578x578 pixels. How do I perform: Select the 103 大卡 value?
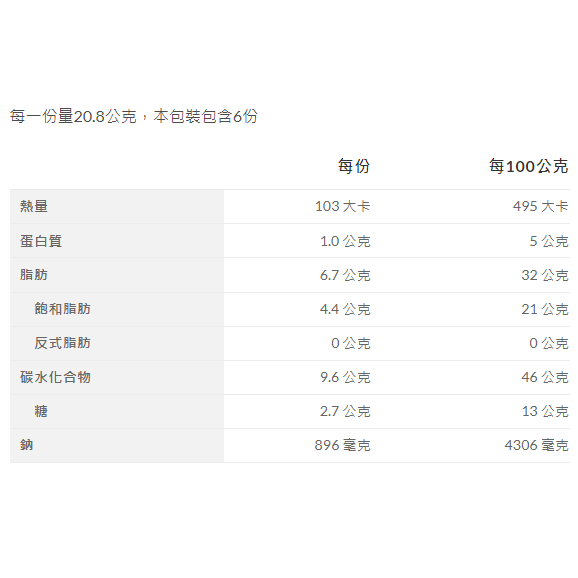click(342, 206)
